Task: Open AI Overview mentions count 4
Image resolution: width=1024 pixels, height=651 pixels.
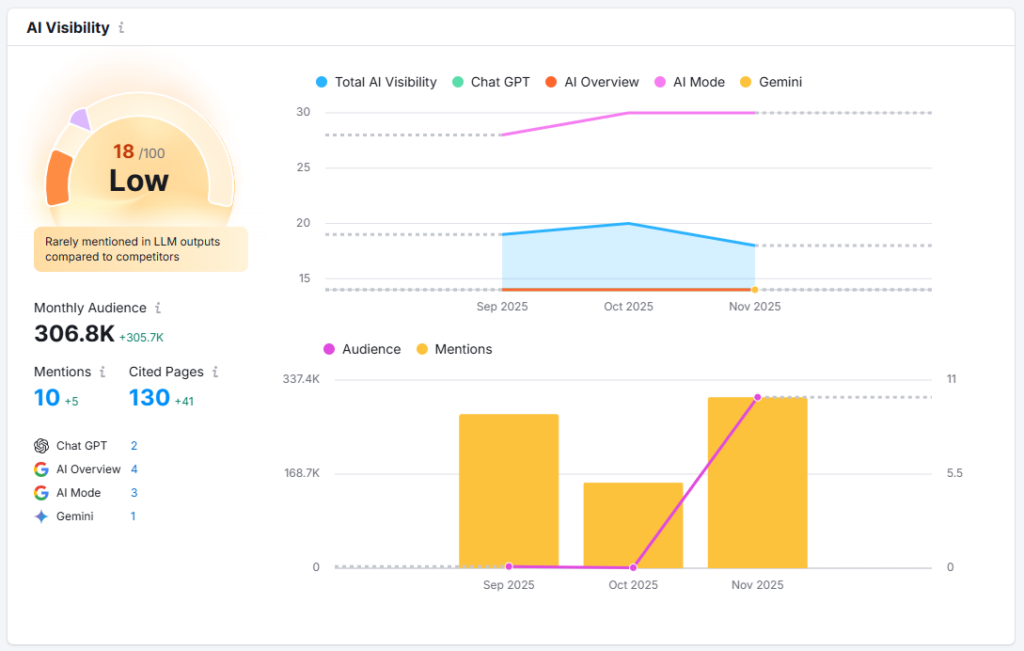Action: point(134,469)
